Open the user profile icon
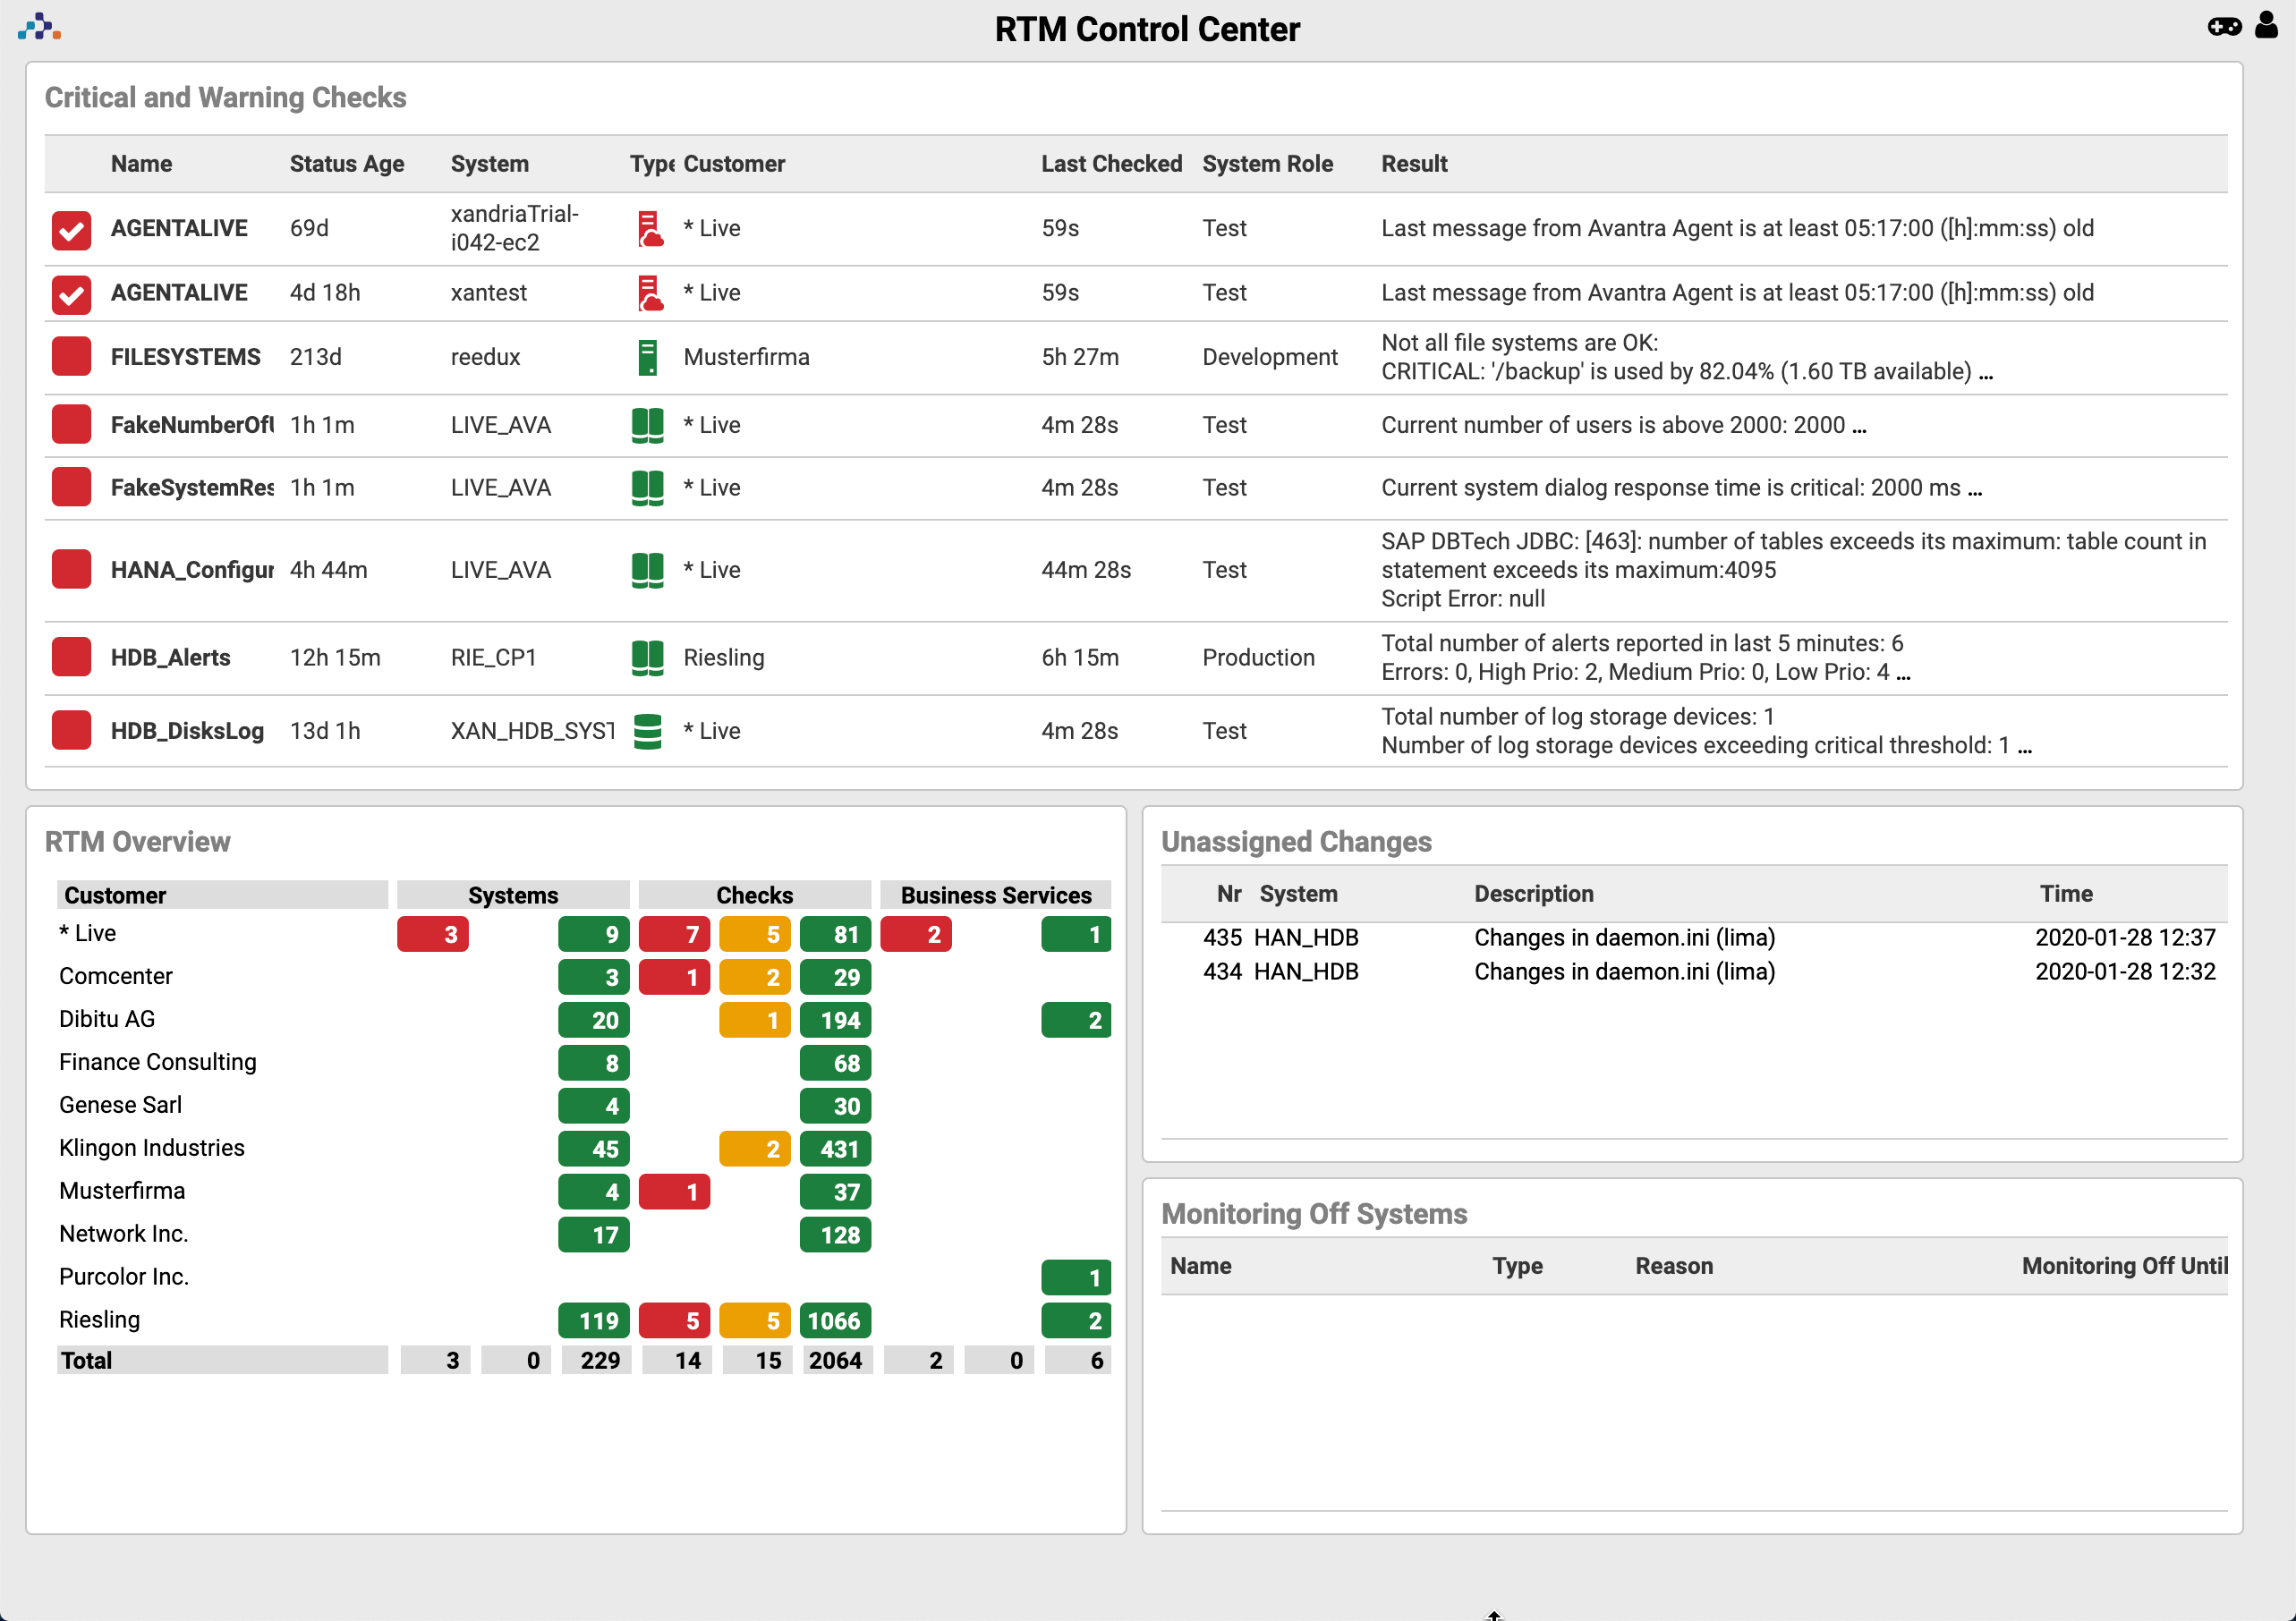 [2266, 25]
